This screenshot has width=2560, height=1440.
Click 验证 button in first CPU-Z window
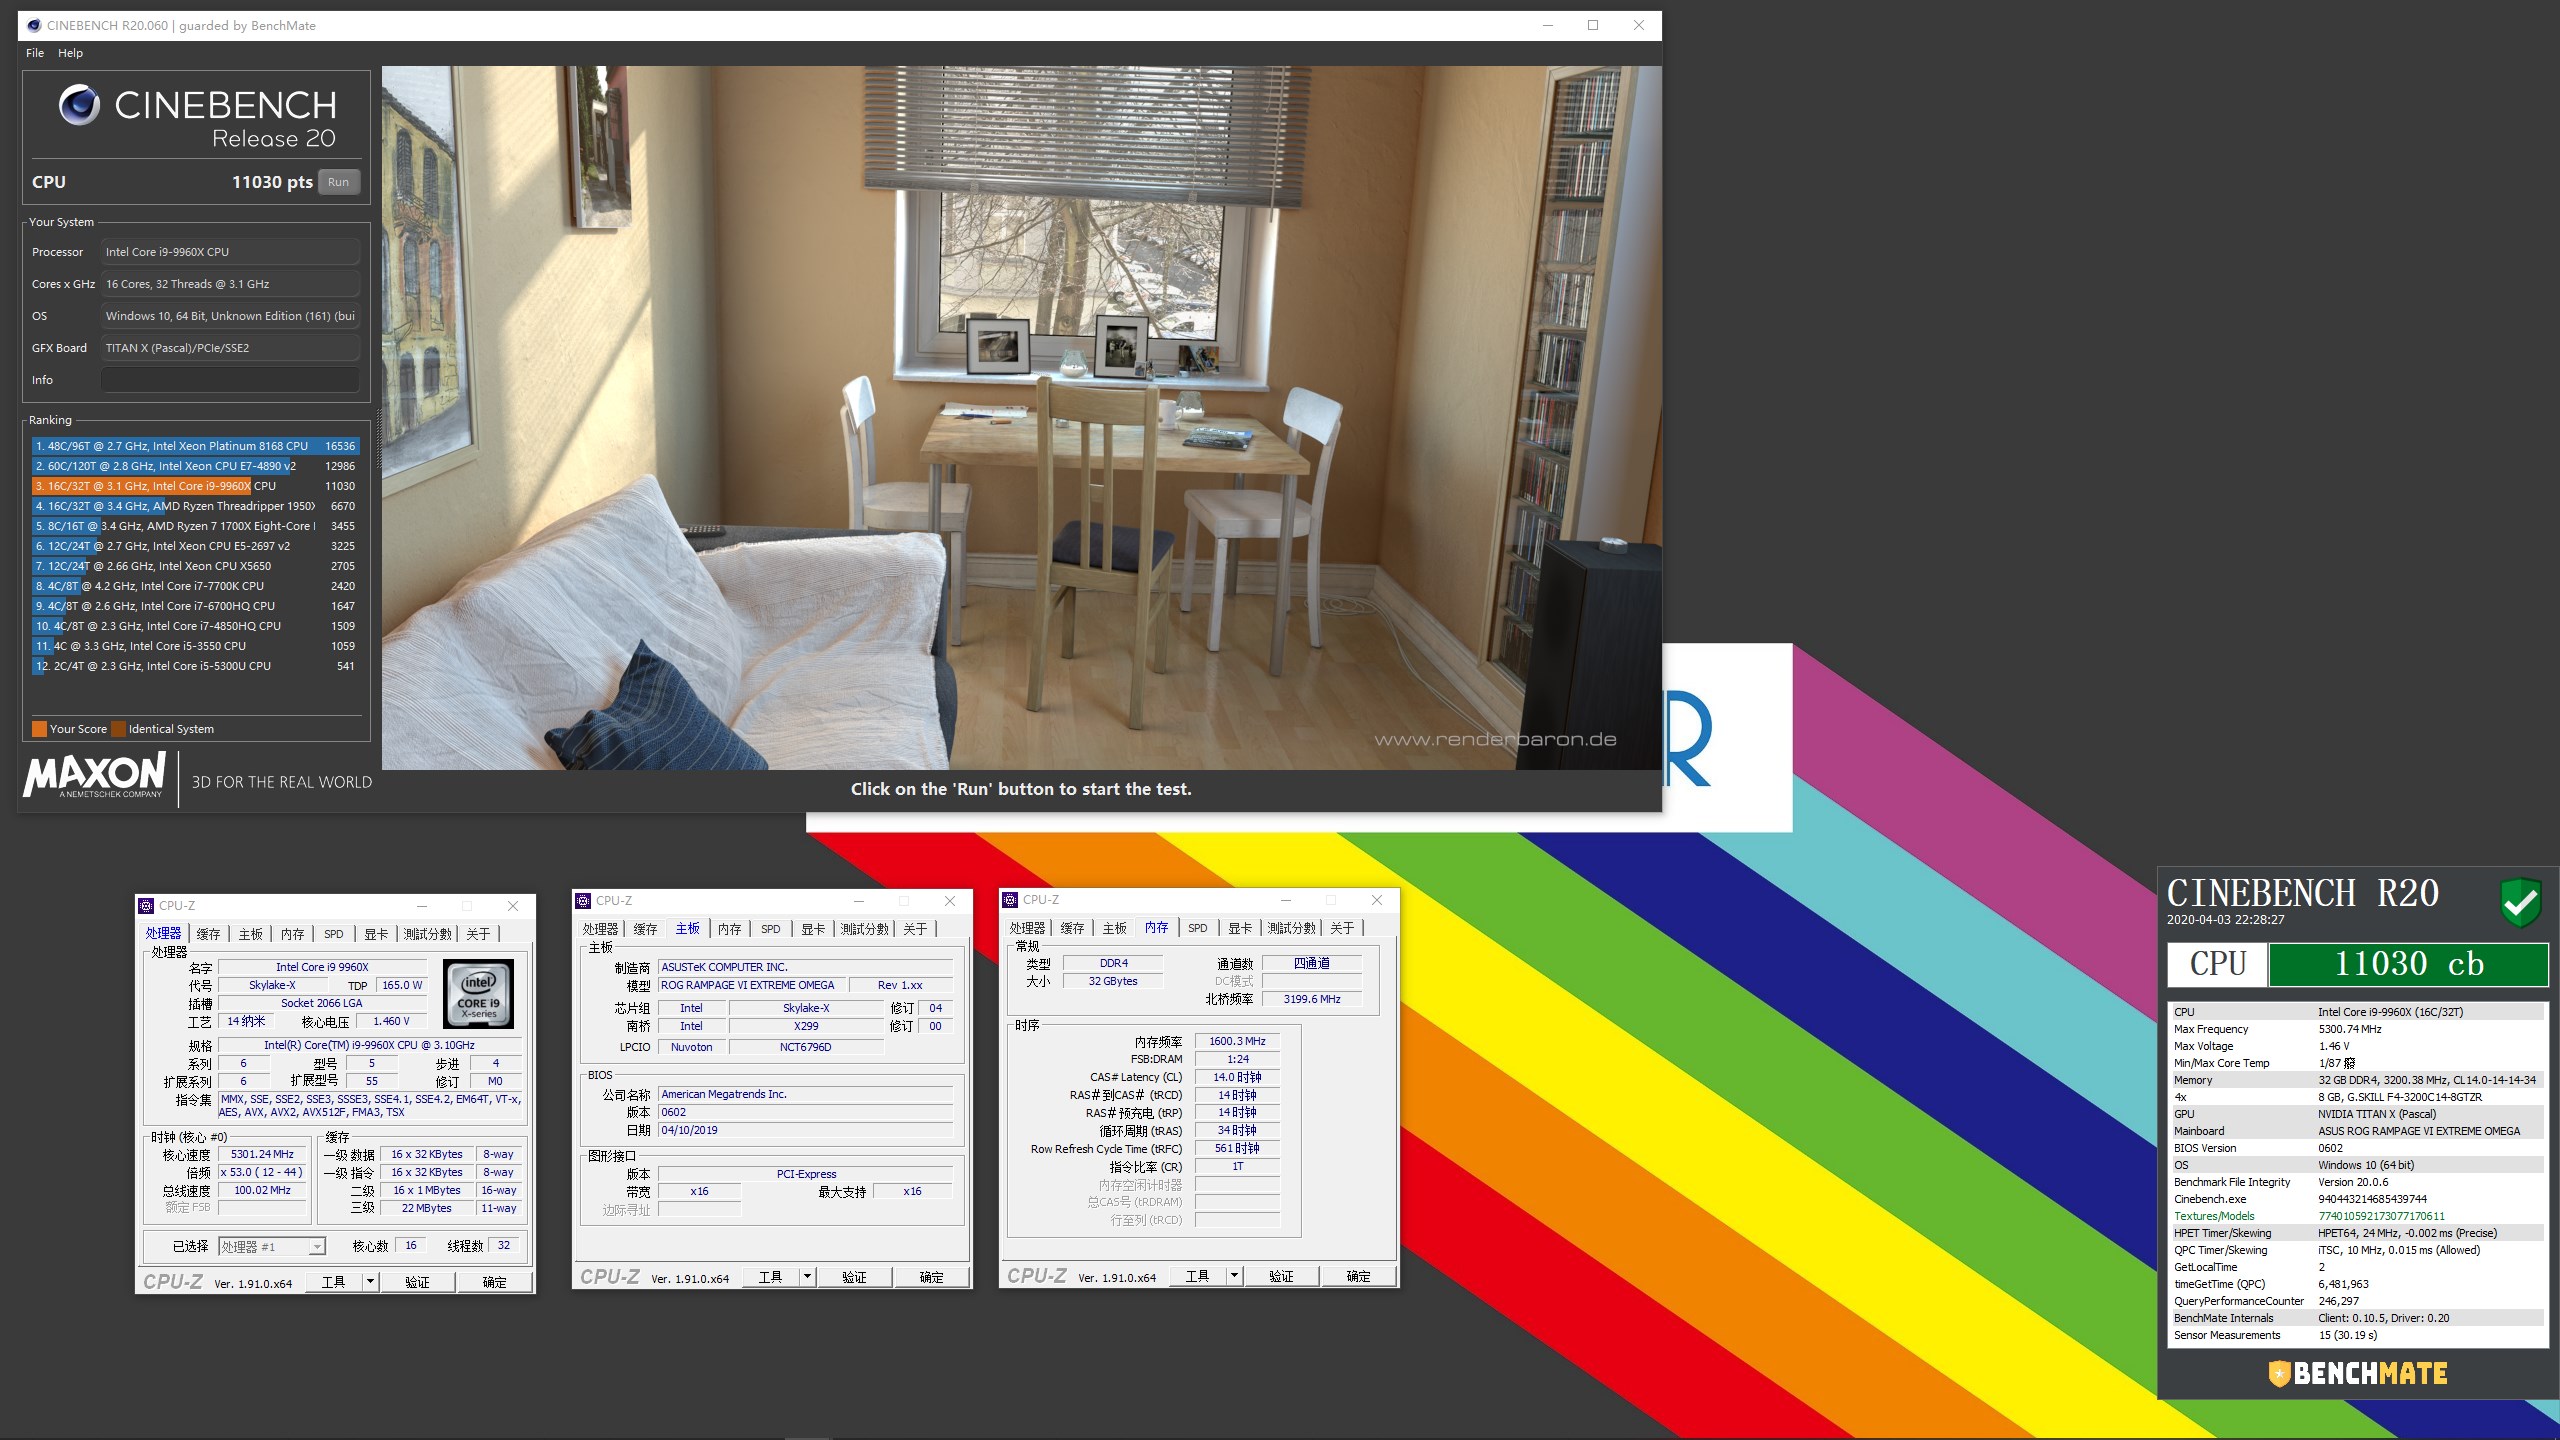pos(417,1282)
